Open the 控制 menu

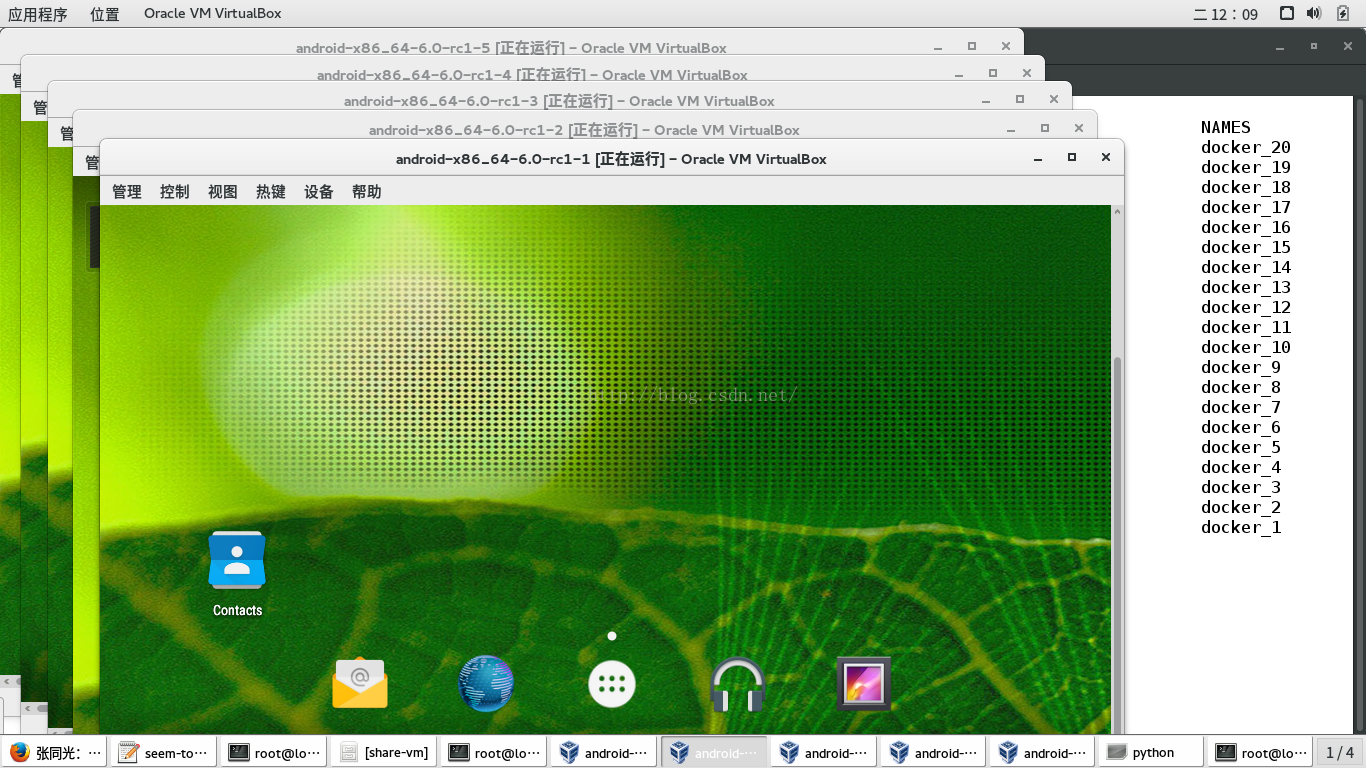point(175,192)
